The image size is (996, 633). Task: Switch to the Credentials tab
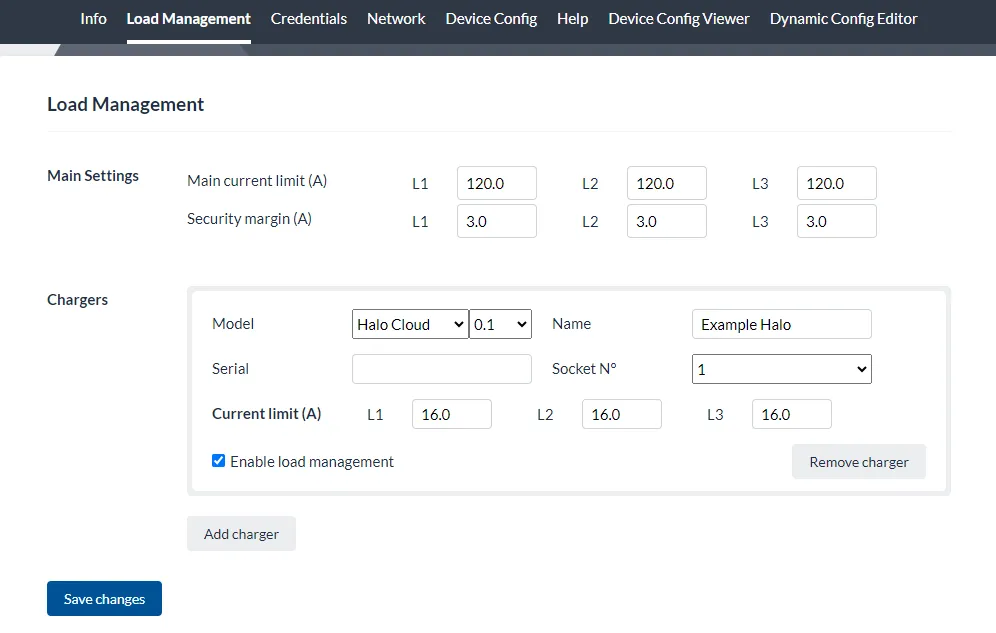click(309, 19)
